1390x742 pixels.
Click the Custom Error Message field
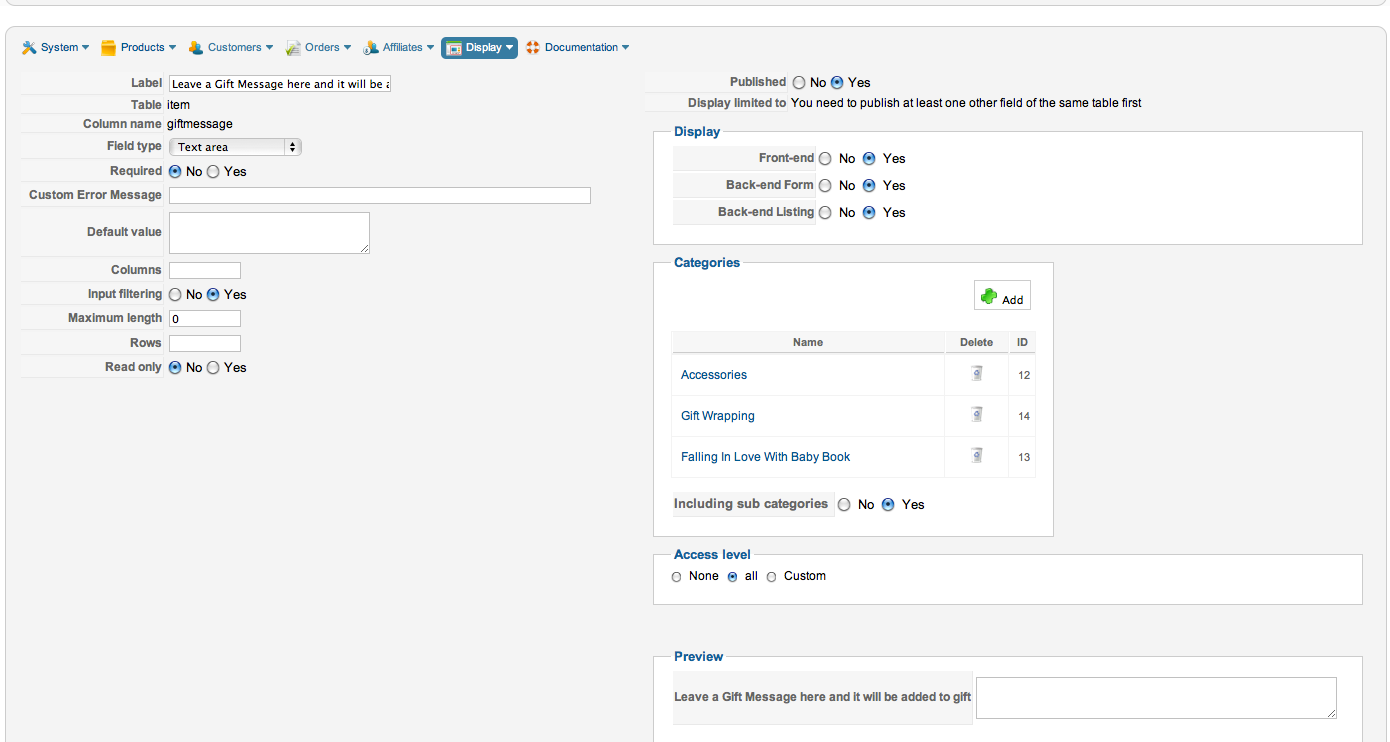[x=380, y=196]
